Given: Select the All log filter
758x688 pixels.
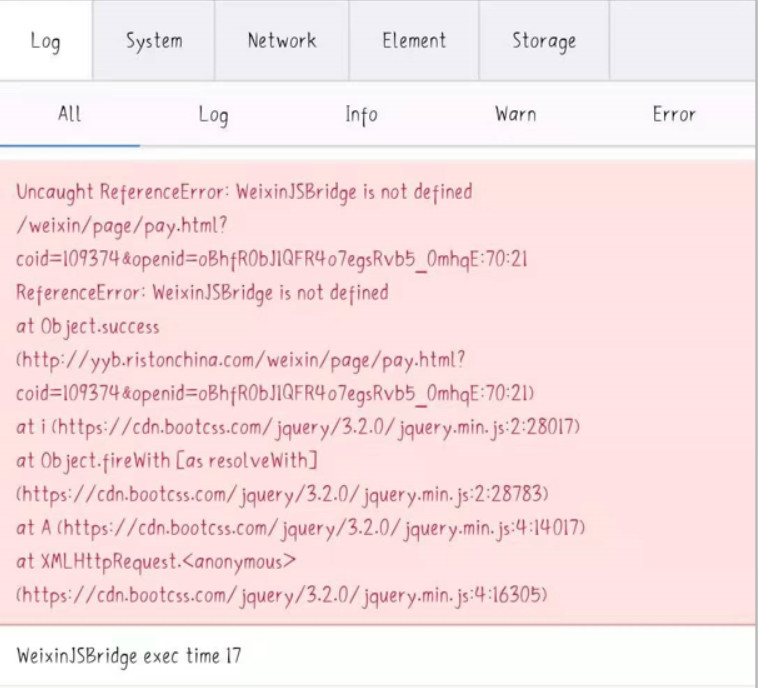Looking at the screenshot, I should (69, 115).
